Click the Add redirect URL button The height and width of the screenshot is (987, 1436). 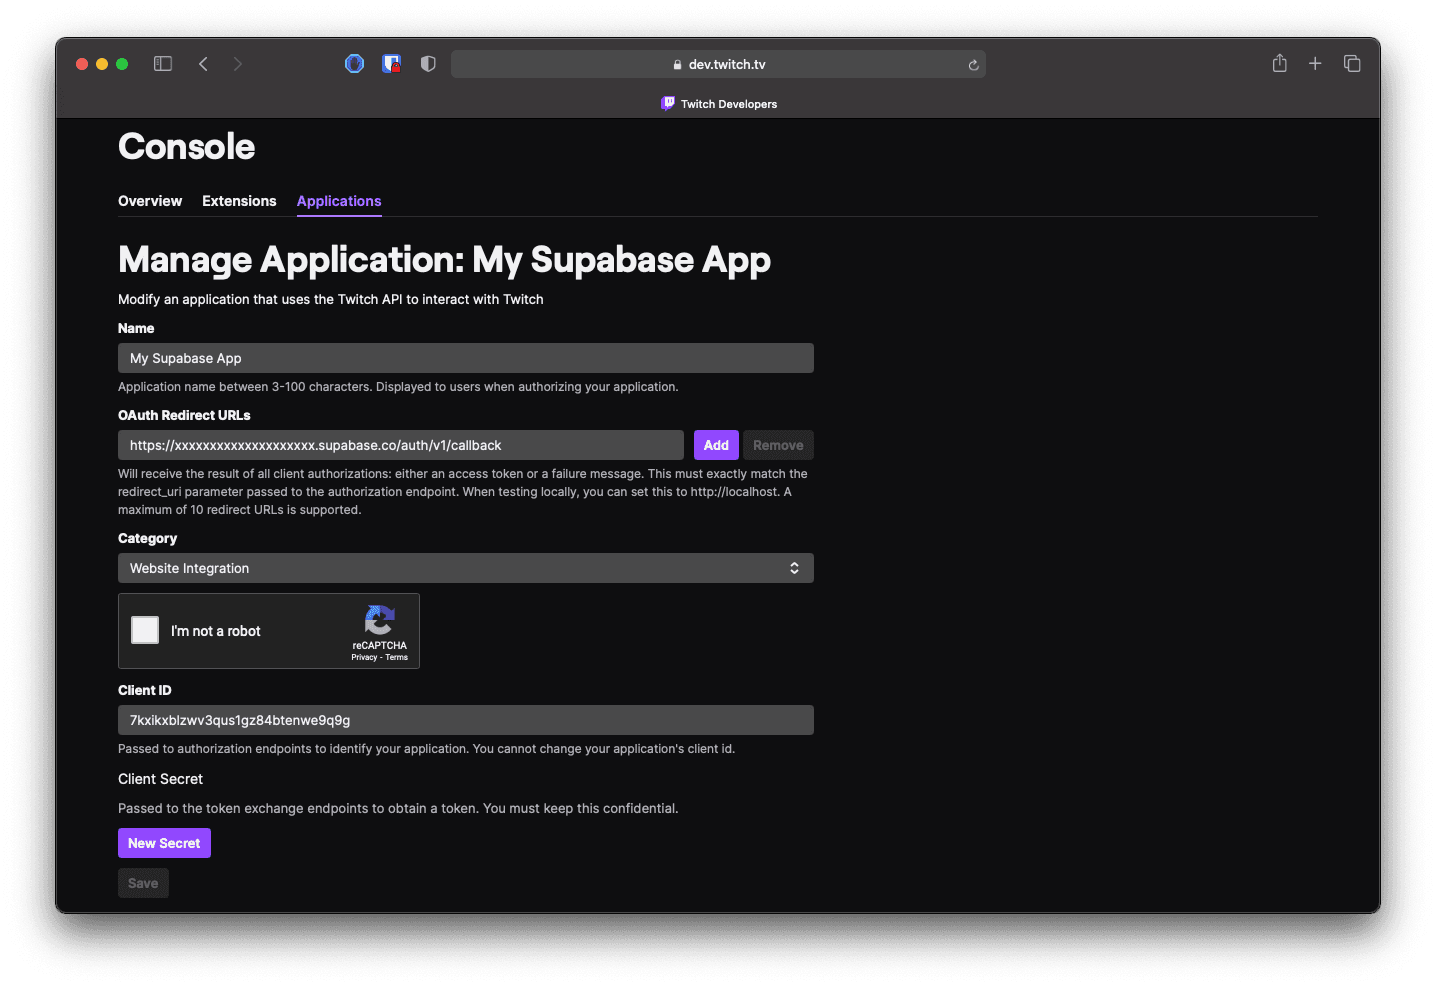click(x=716, y=445)
